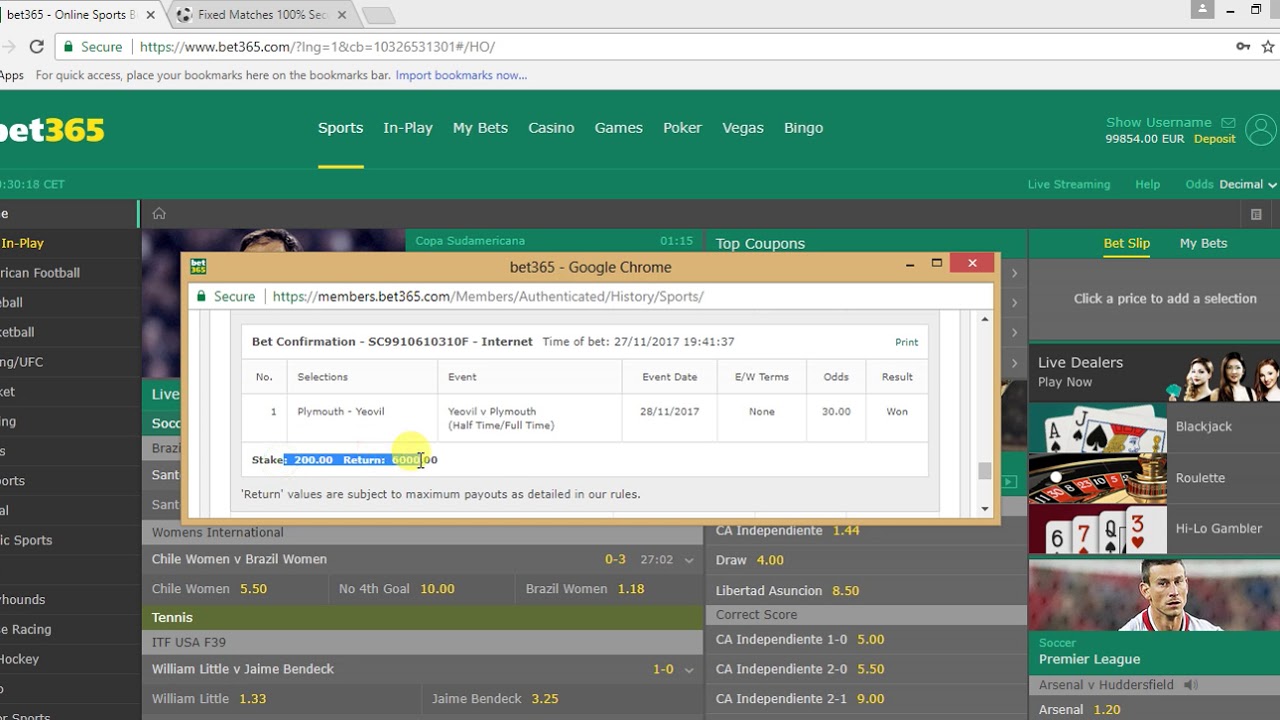Select Draw at 4.00
This screenshot has width=1280, height=720.
[866, 560]
